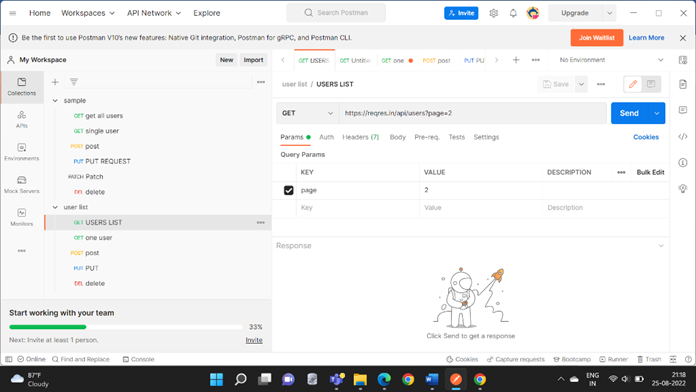Add a new collection with plus icon
The image size is (696, 392).
tap(55, 82)
